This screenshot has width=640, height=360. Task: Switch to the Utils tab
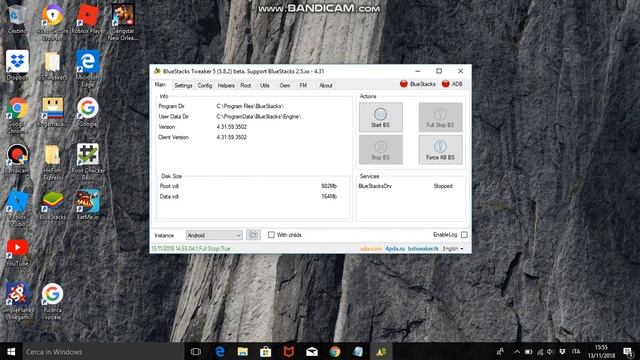pos(265,85)
